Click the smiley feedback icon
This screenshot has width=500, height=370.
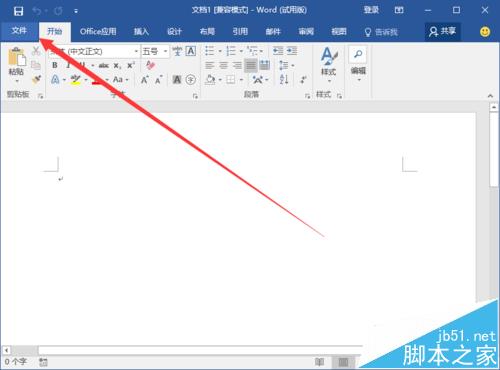(x=485, y=32)
